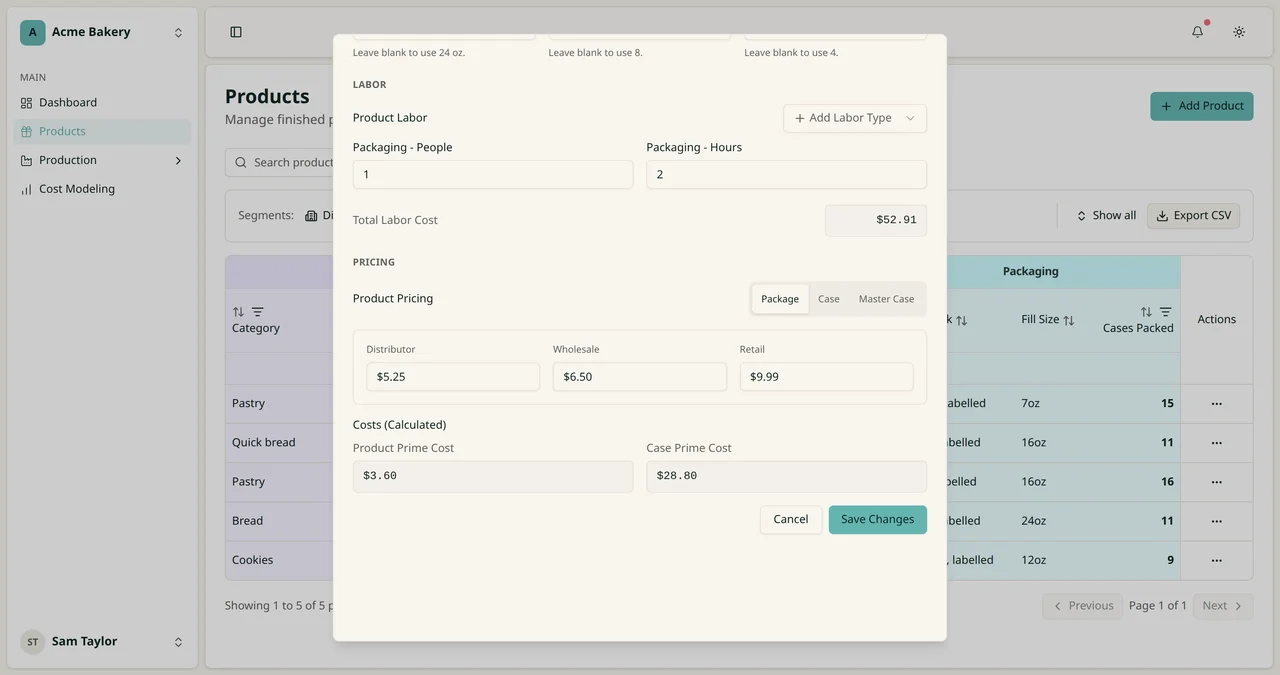Sort by Fill Size arrows
1280x675 pixels.
1069,320
